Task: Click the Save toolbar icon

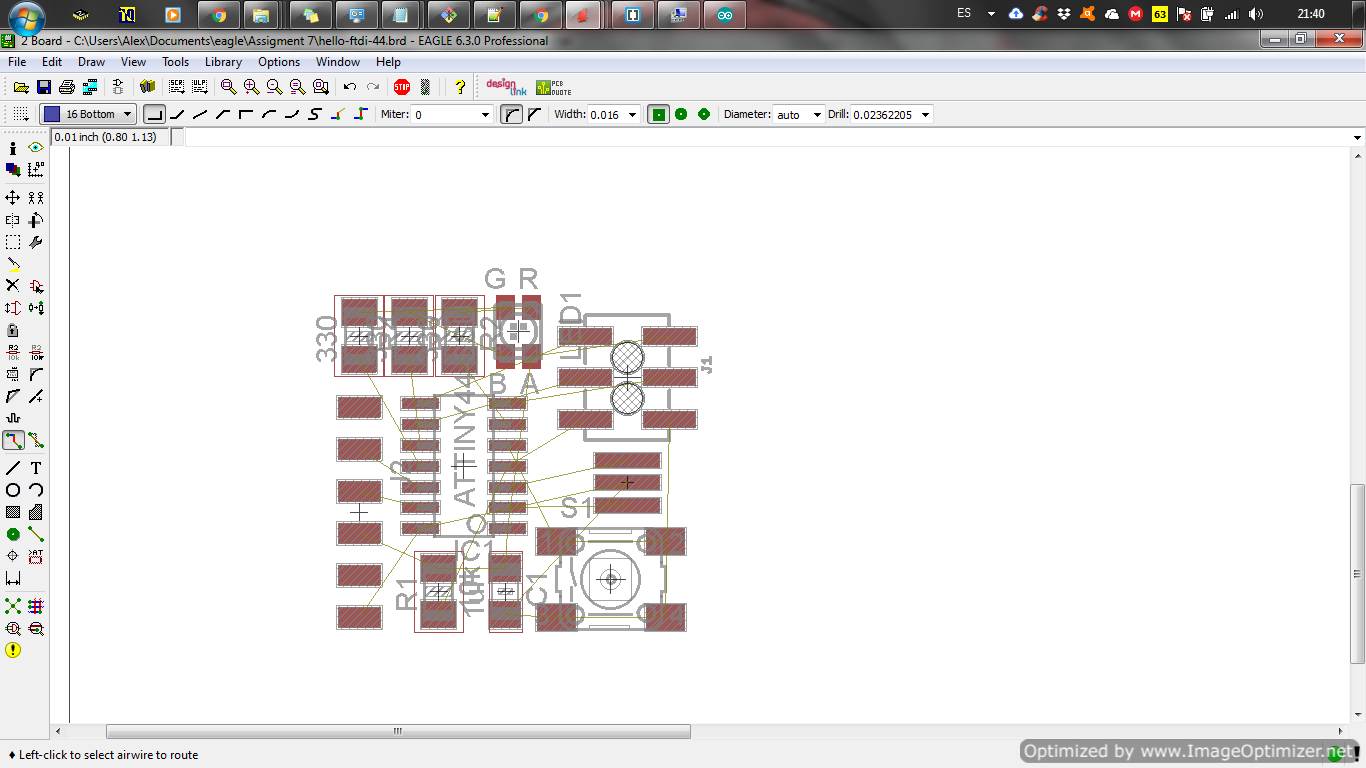Action: [44, 87]
